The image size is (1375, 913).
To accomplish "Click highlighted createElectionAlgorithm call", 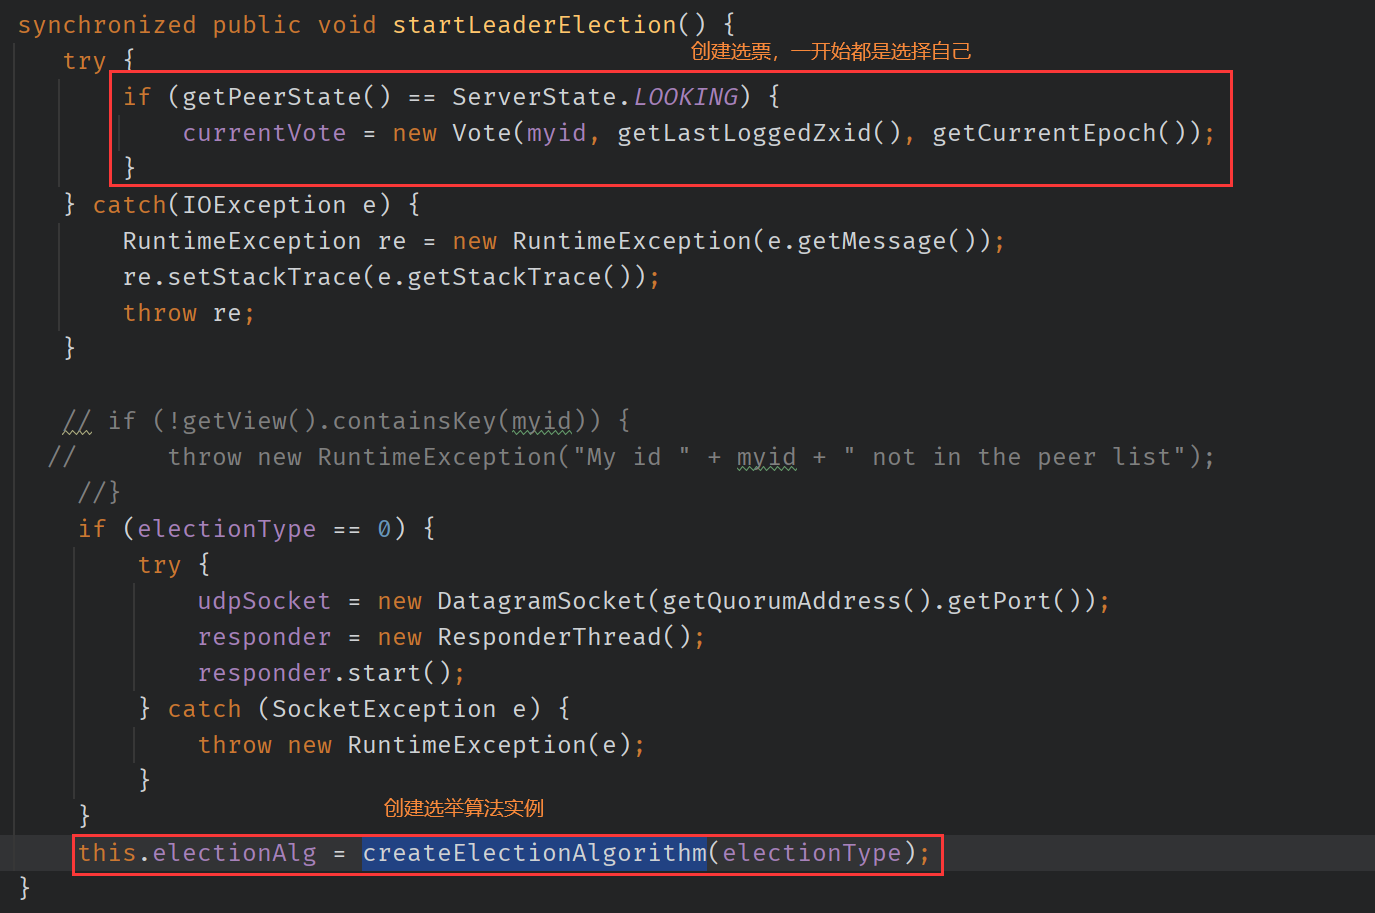I will click(535, 853).
